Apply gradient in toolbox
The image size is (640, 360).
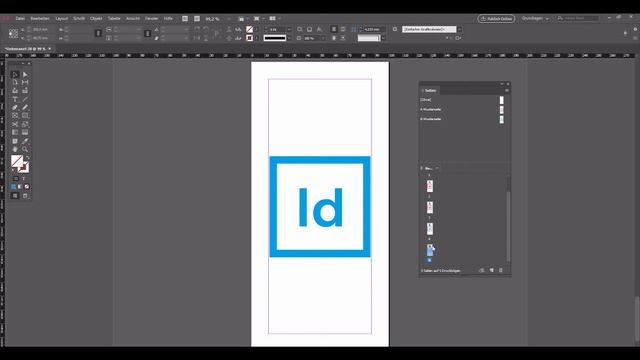click(20, 187)
